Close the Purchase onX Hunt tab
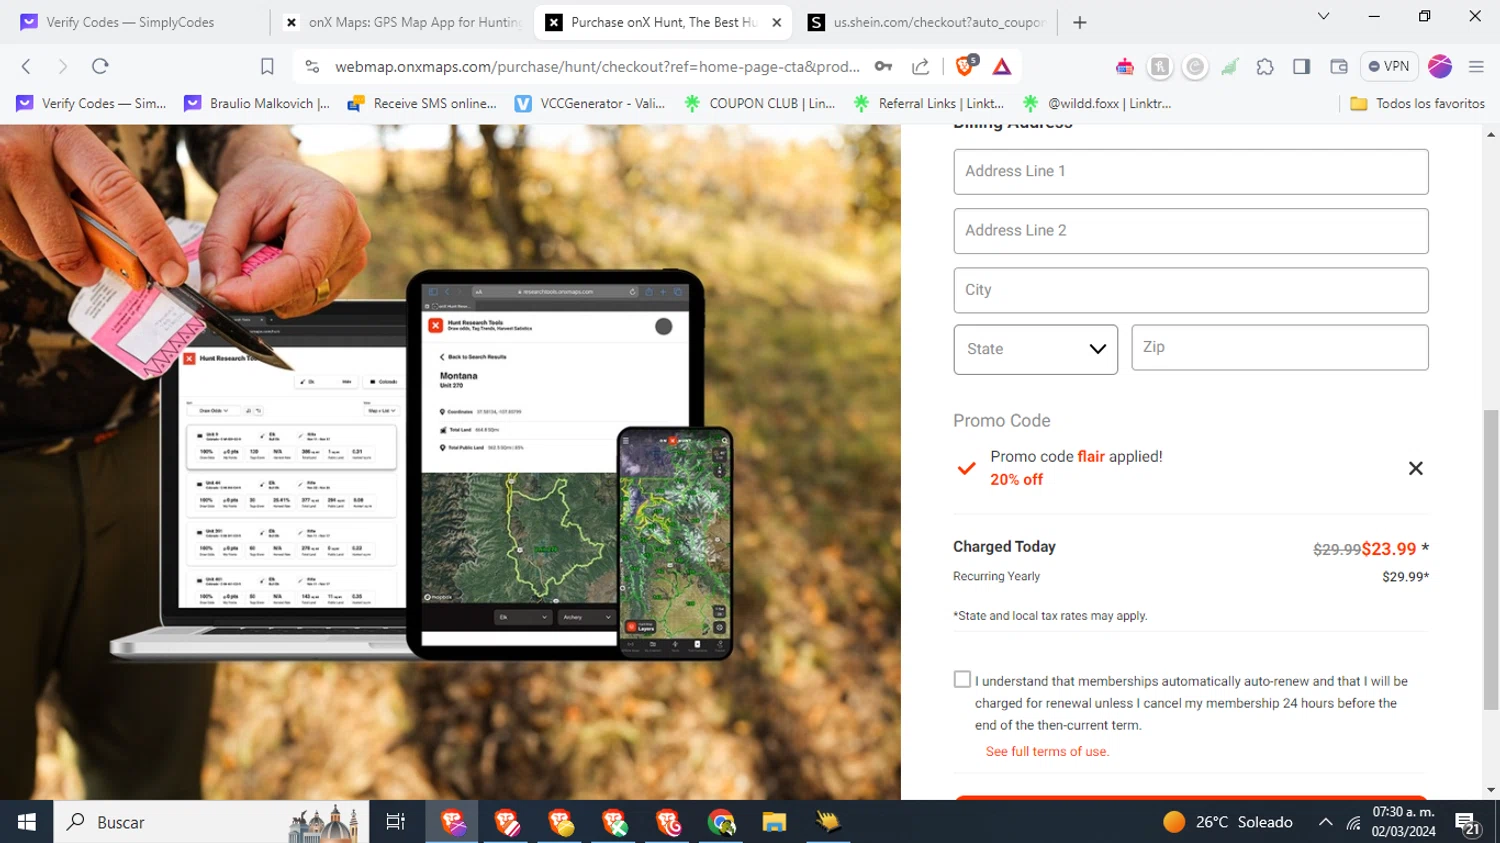1500x843 pixels. (x=777, y=22)
